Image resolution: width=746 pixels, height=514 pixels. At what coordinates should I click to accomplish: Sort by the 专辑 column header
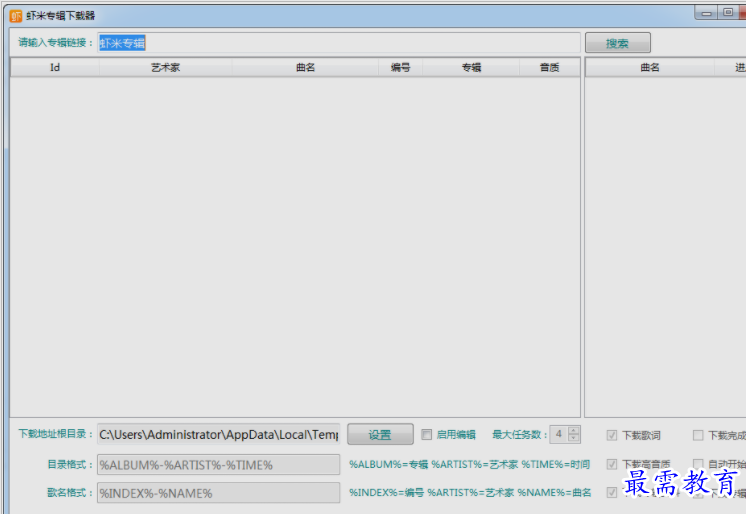[x=471, y=68]
